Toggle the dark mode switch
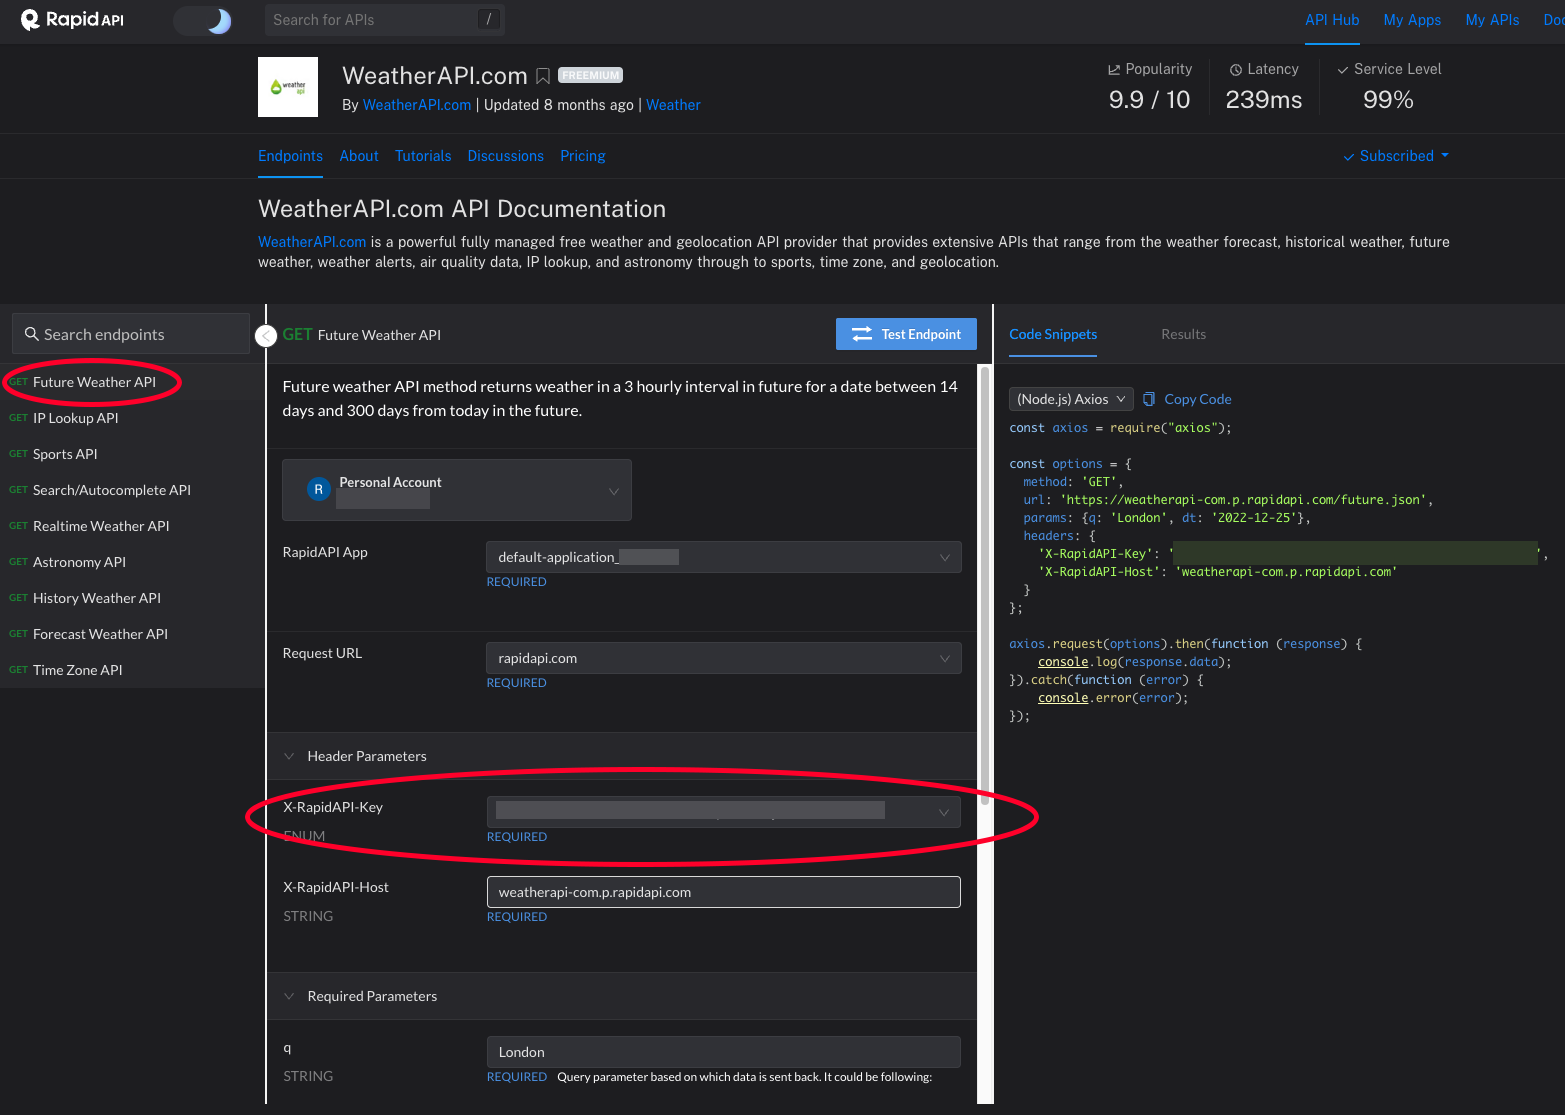The height and width of the screenshot is (1115, 1565). [x=203, y=20]
